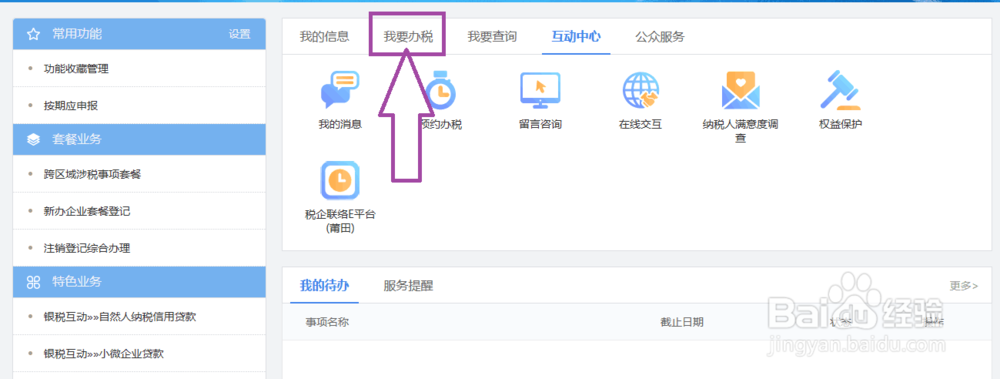Viewport: 1000px width, 379px height.
Task: Switch to the 我要查询 tab
Action: click(x=492, y=36)
